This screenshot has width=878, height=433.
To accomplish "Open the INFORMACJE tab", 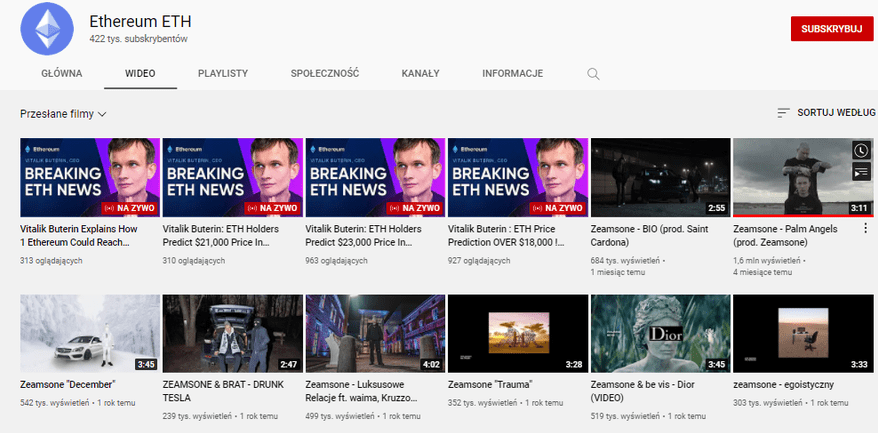I will [x=512, y=73].
